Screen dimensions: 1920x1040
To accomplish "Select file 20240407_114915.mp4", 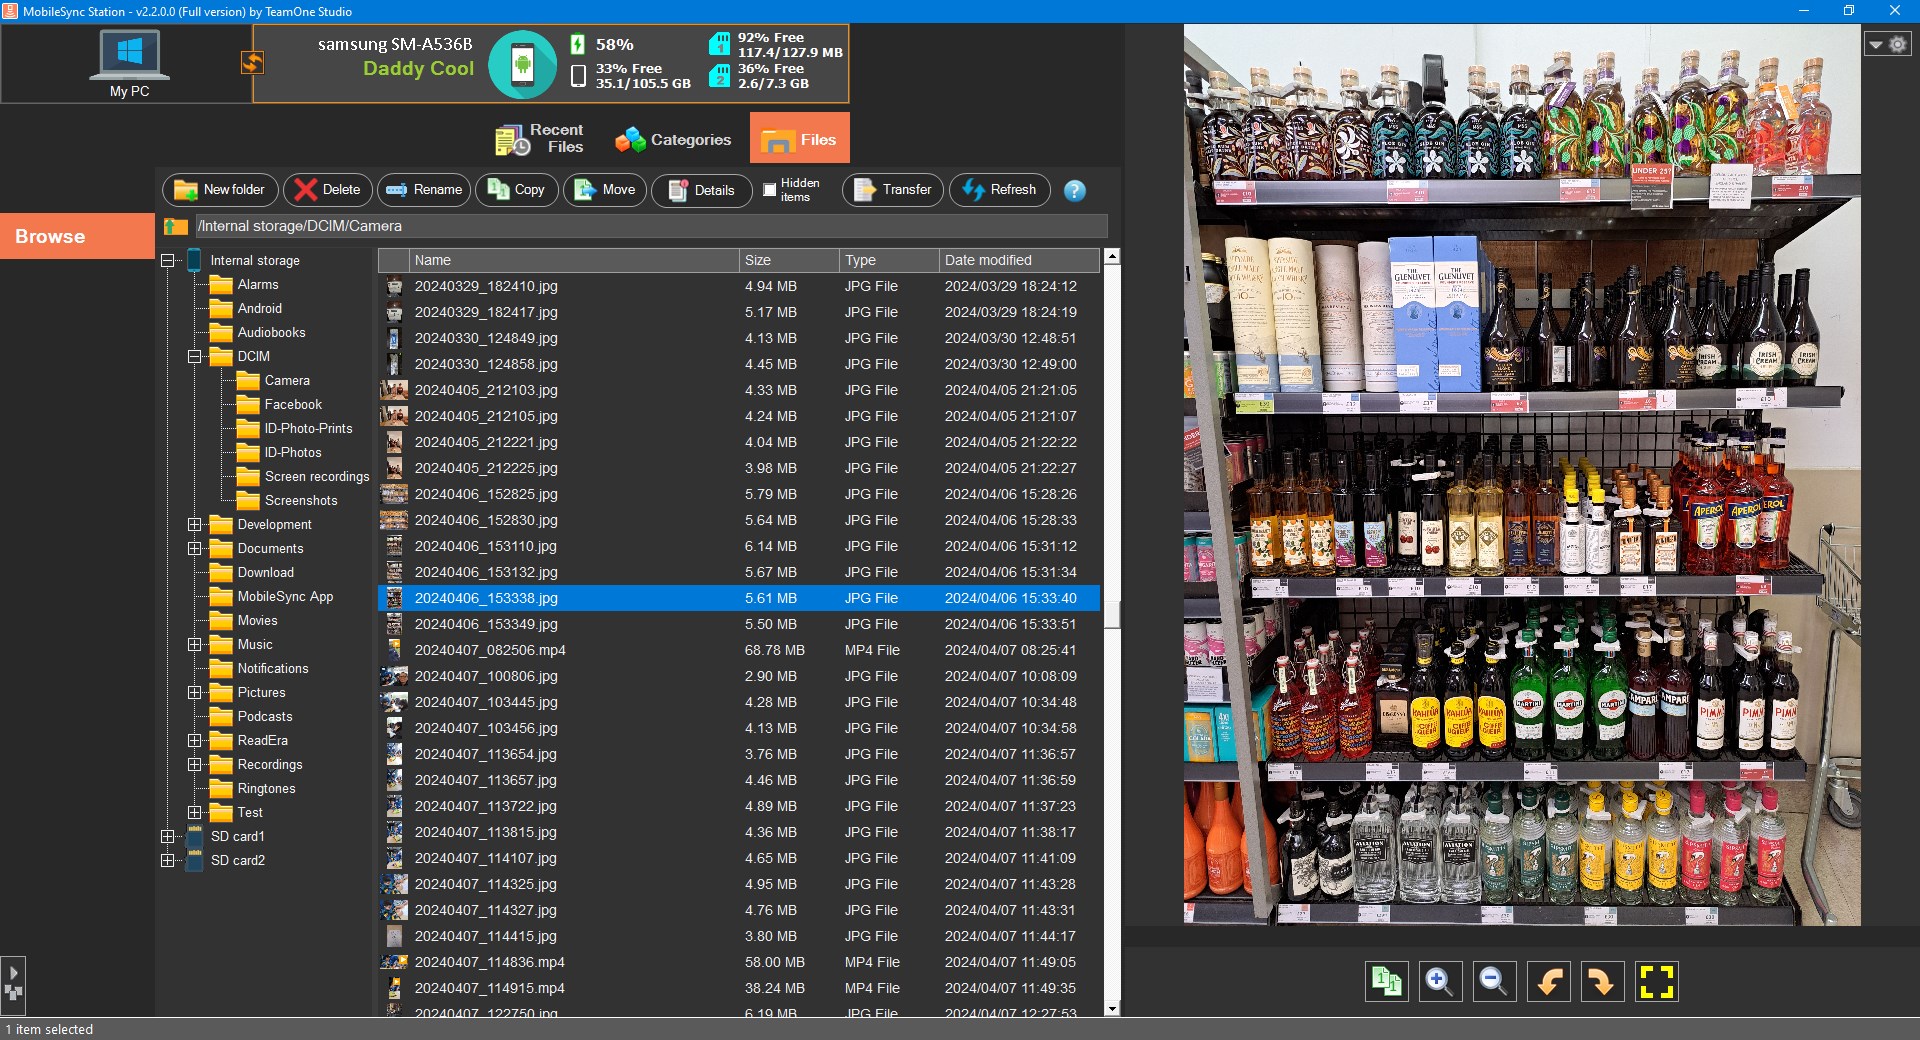I will (x=739, y=988).
